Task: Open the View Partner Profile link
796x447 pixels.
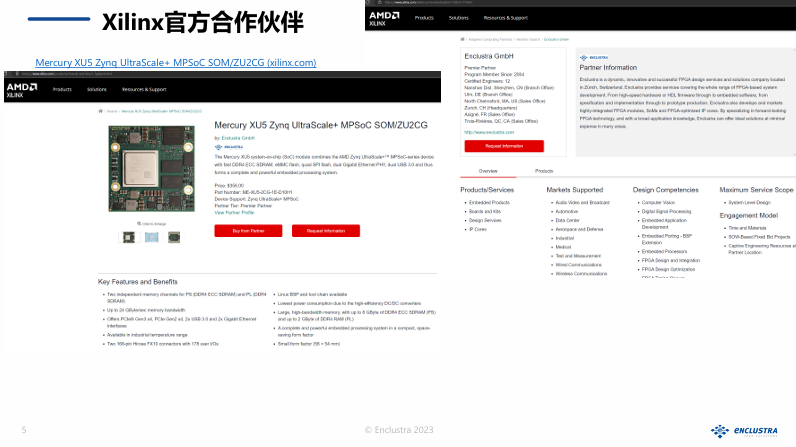Action: point(235,213)
